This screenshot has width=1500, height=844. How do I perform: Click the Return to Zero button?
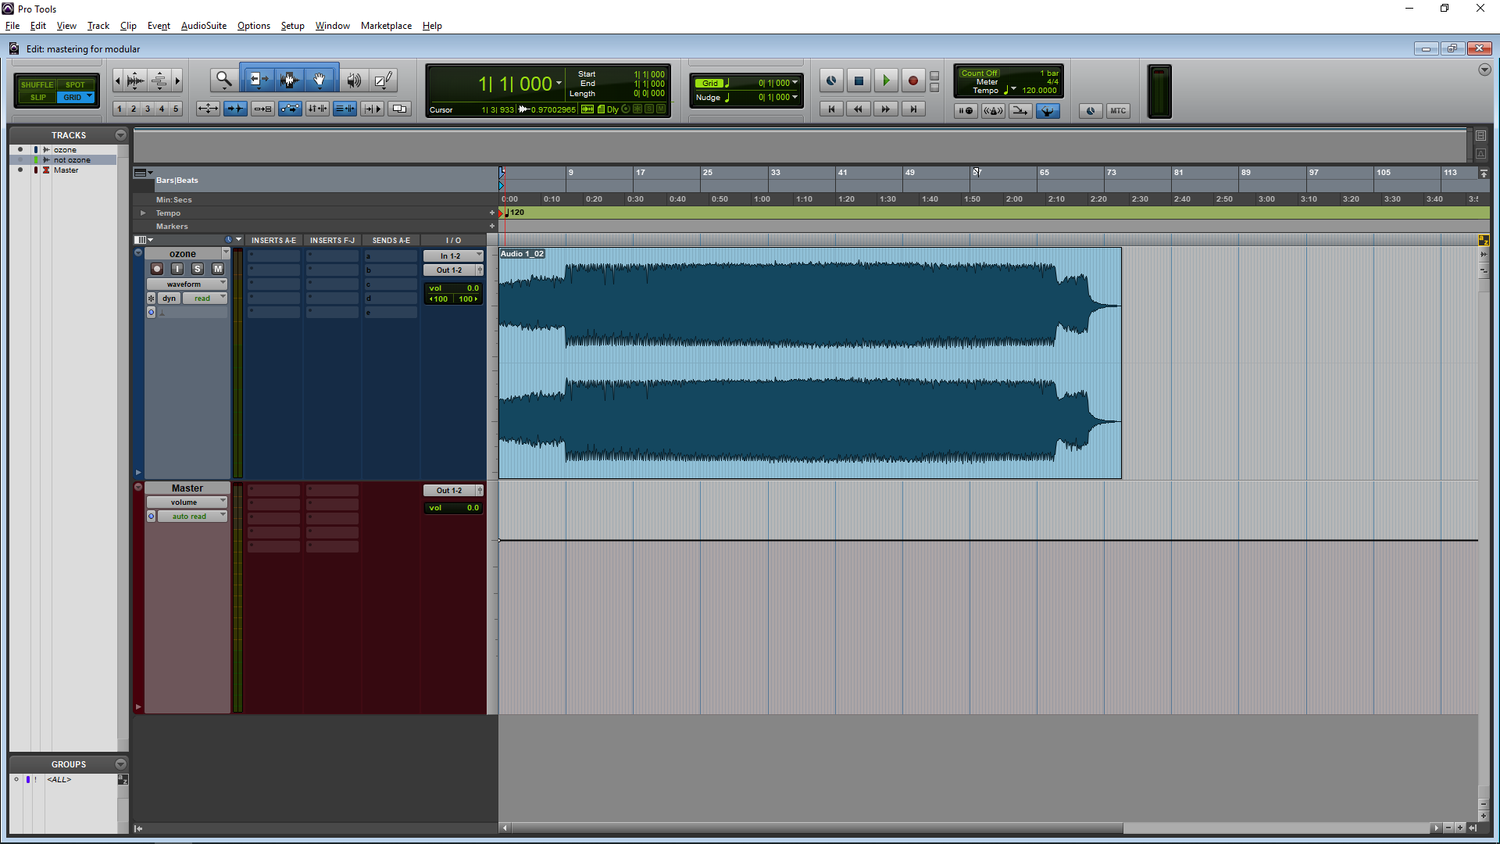coord(831,109)
